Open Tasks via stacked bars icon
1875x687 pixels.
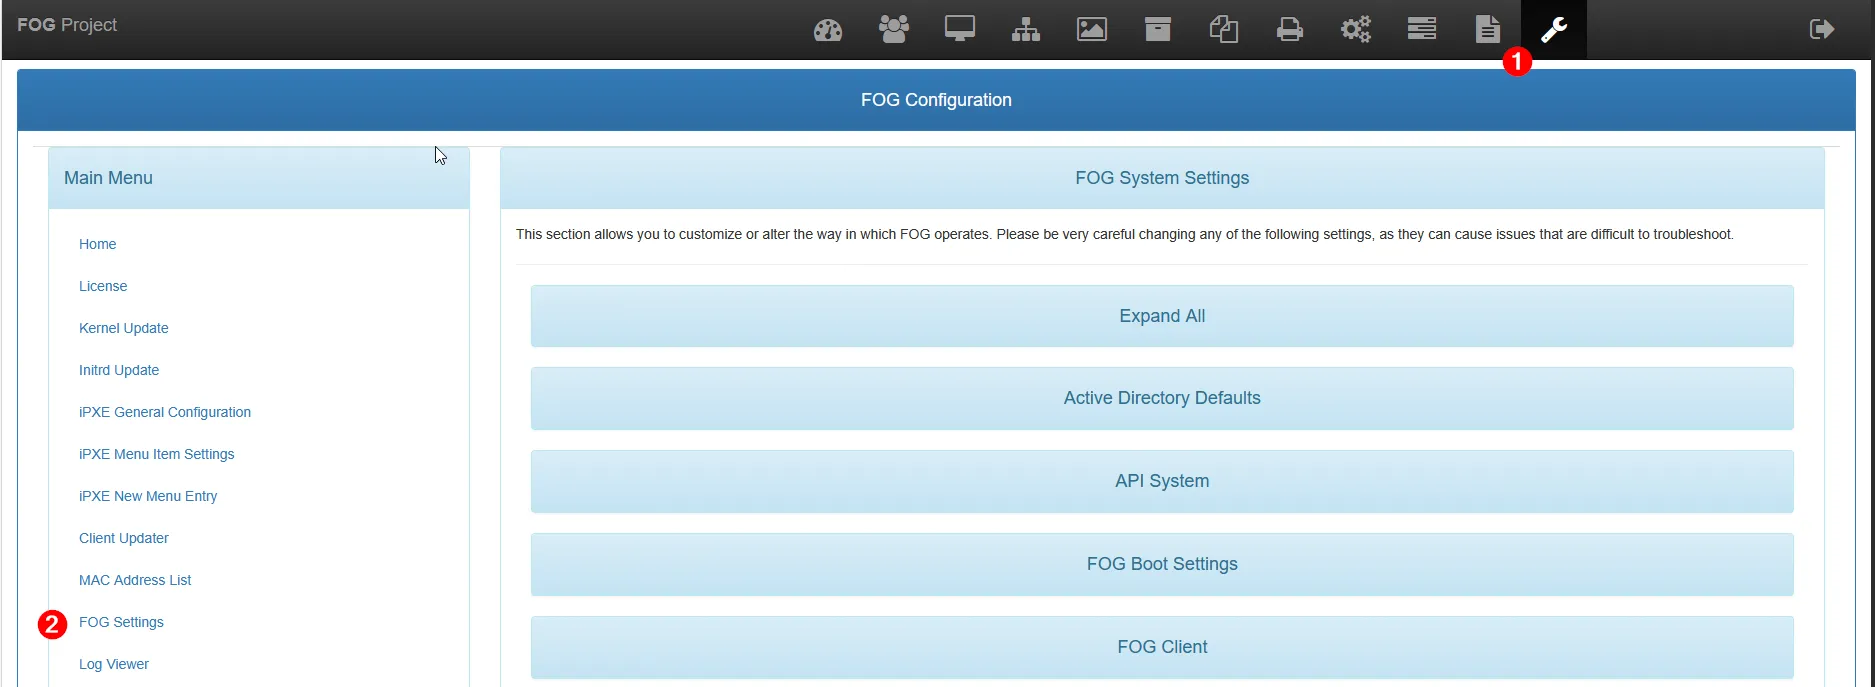pyautogui.click(x=1421, y=29)
